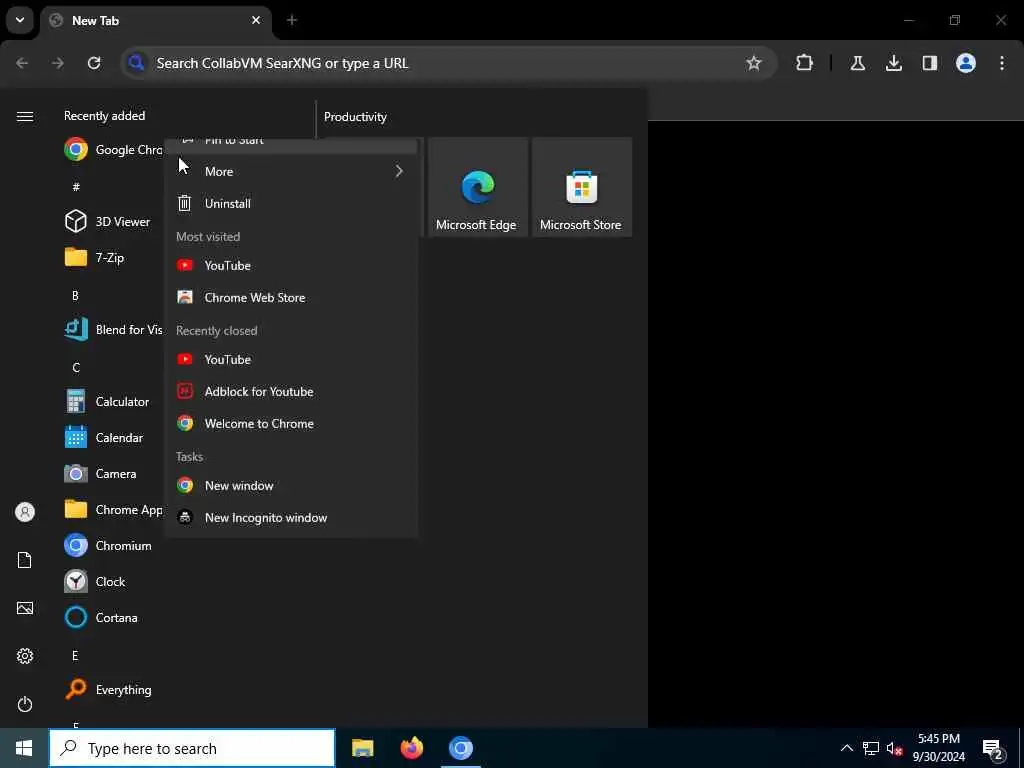The height and width of the screenshot is (768, 1024).
Task: Open the taskbar clock and date
Action: click(938, 748)
